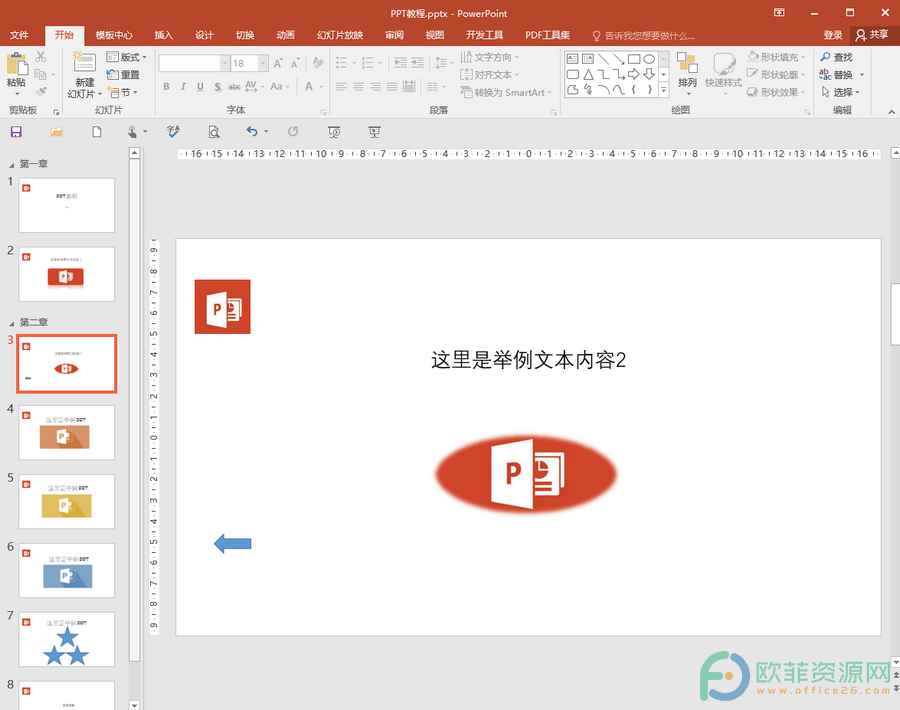Decrease font size with smaller A icon
This screenshot has height=710, width=900.
click(x=295, y=63)
